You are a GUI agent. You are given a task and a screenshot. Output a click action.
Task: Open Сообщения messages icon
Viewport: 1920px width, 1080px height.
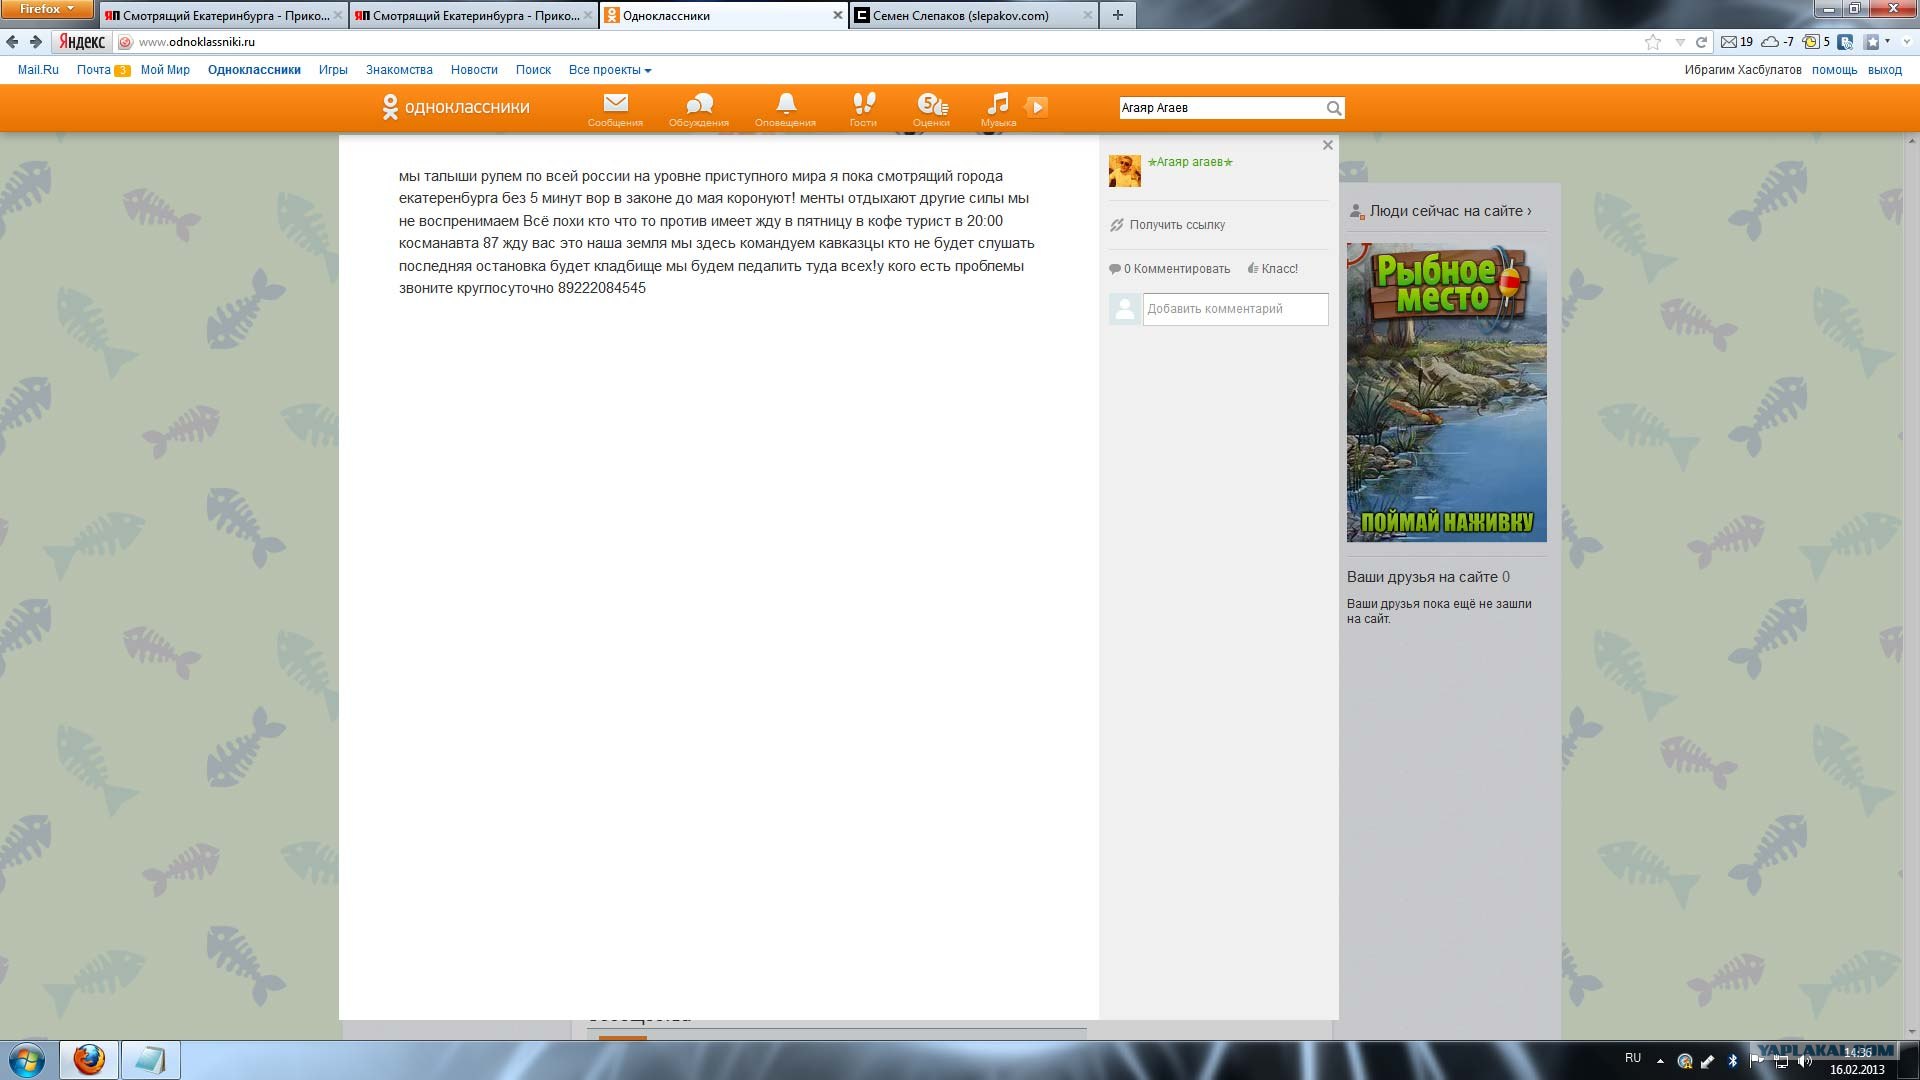tap(615, 108)
